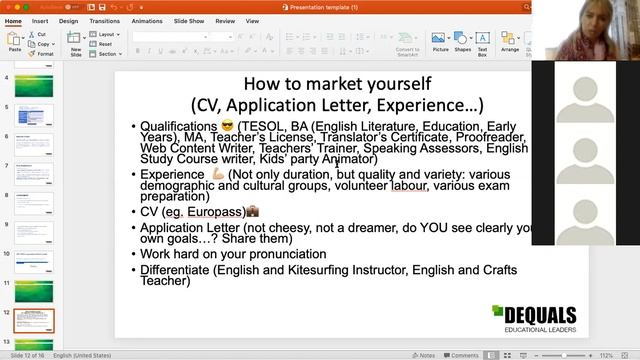Expand the Picture dropdown arrow
This screenshot has width=640, height=360.
pyautogui.click(x=449, y=38)
